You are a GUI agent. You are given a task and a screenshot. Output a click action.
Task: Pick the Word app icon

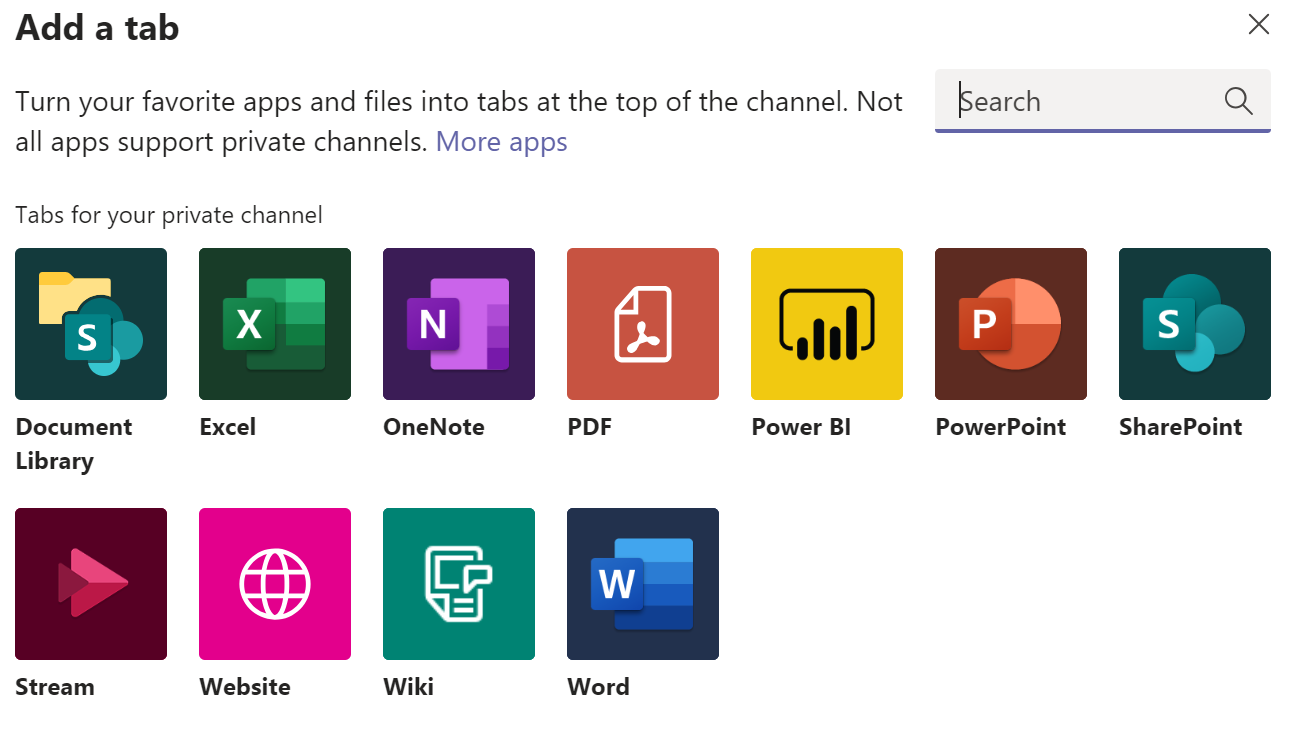click(643, 584)
